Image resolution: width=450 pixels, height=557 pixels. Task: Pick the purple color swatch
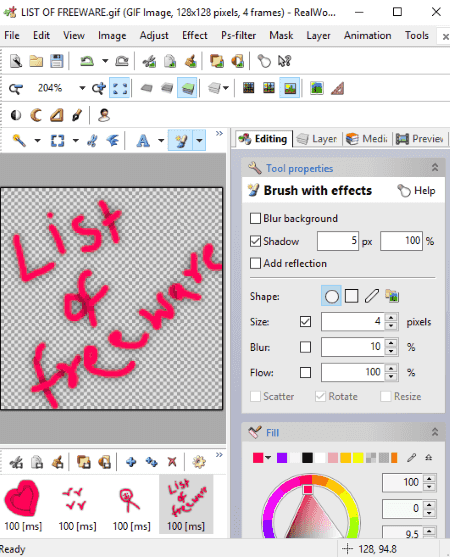click(282, 458)
